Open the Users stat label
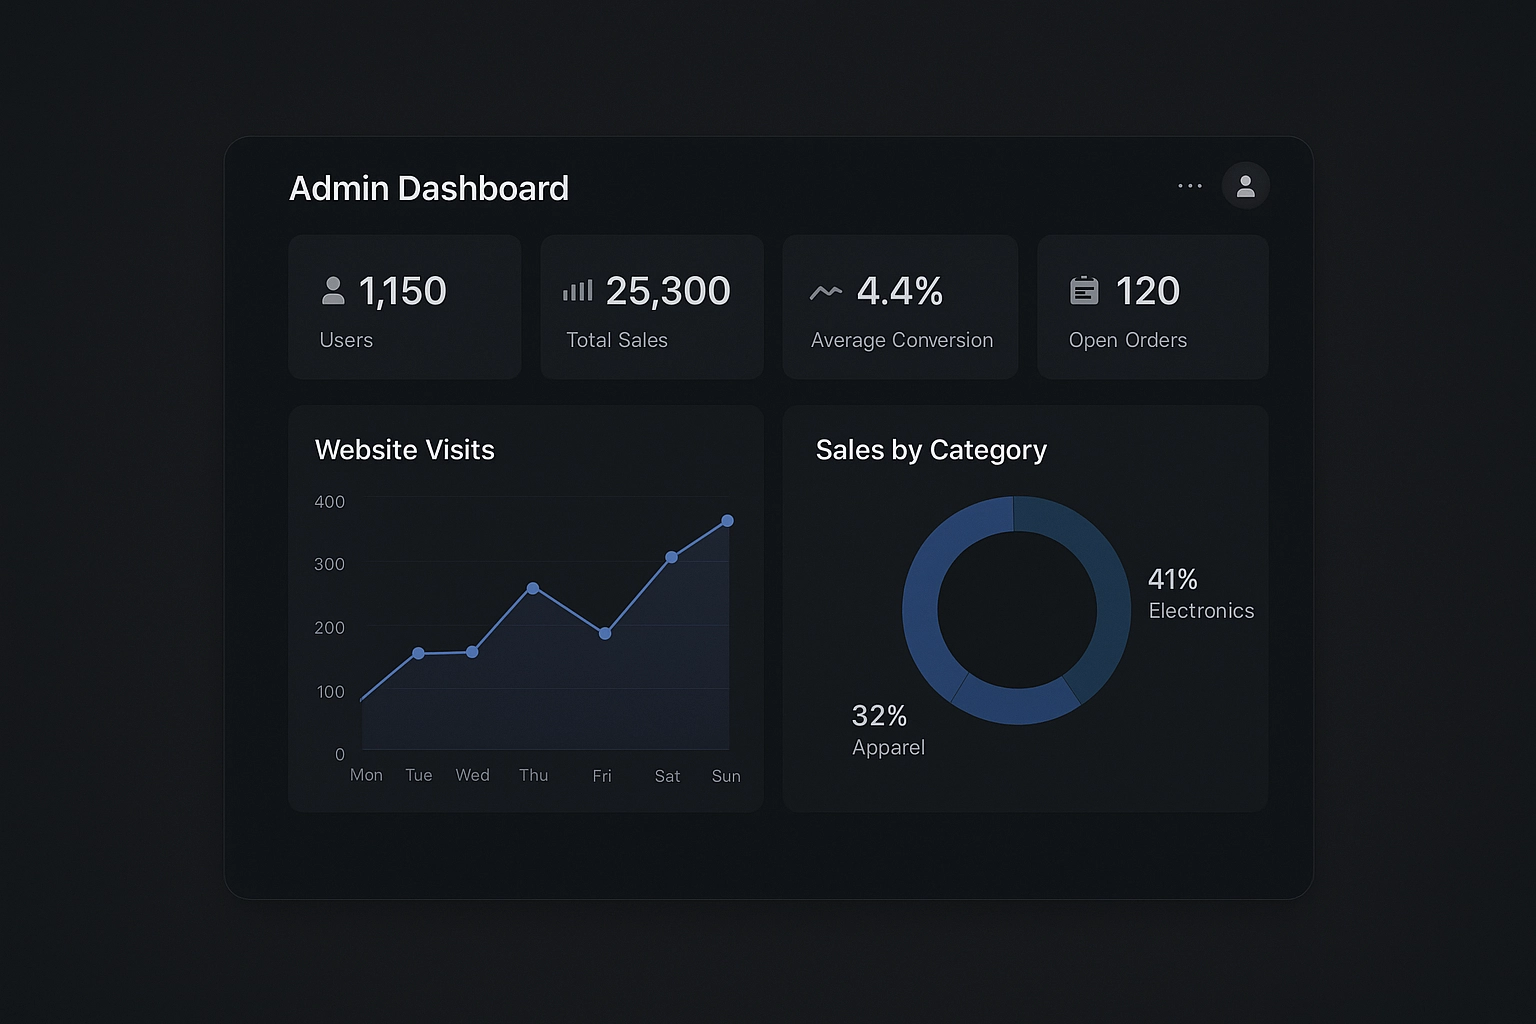This screenshot has width=1536, height=1024. tap(346, 340)
